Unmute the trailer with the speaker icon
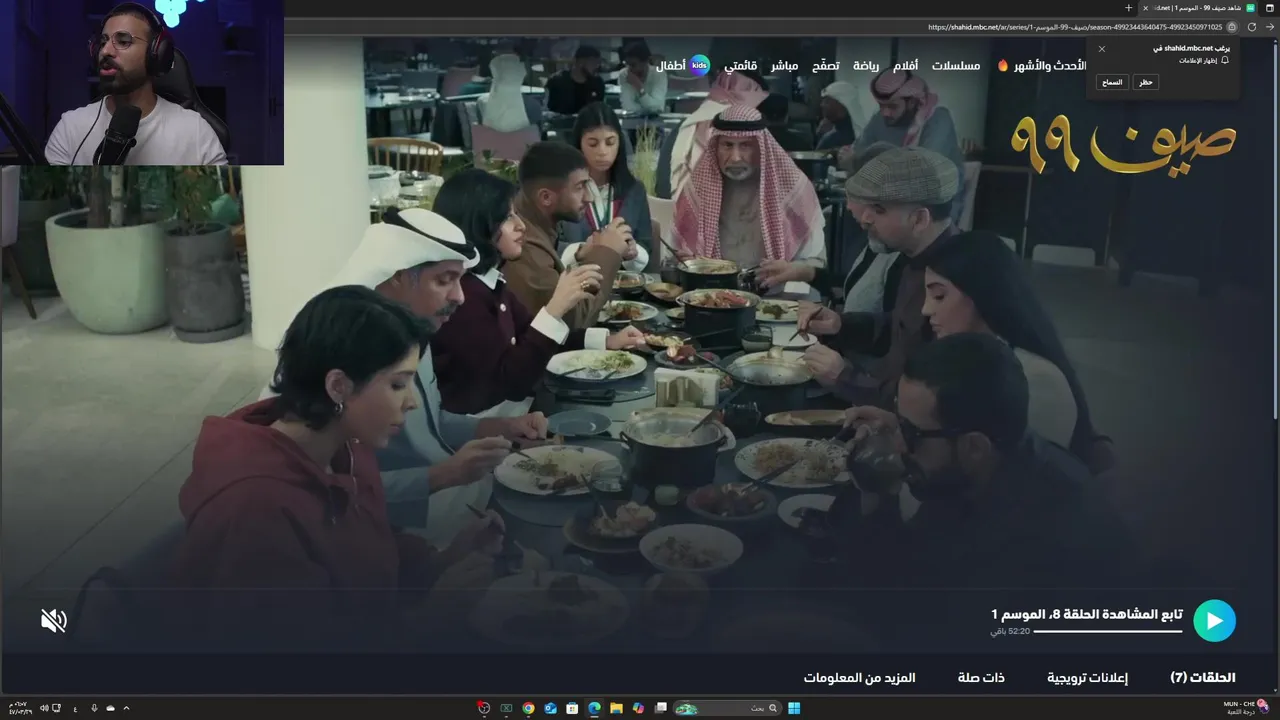 click(54, 621)
